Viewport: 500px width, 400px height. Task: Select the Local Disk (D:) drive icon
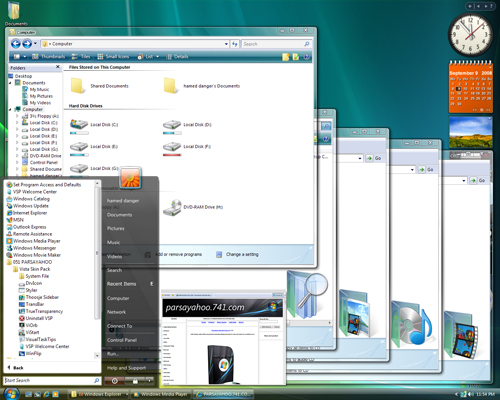pyautogui.click(x=172, y=125)
